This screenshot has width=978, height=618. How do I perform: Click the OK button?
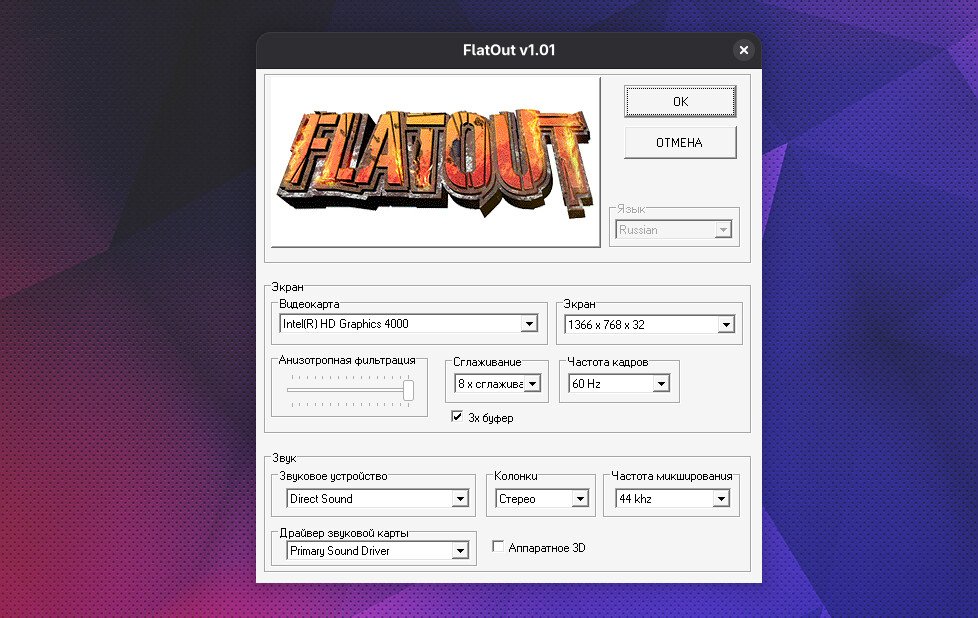pos(680,101)
